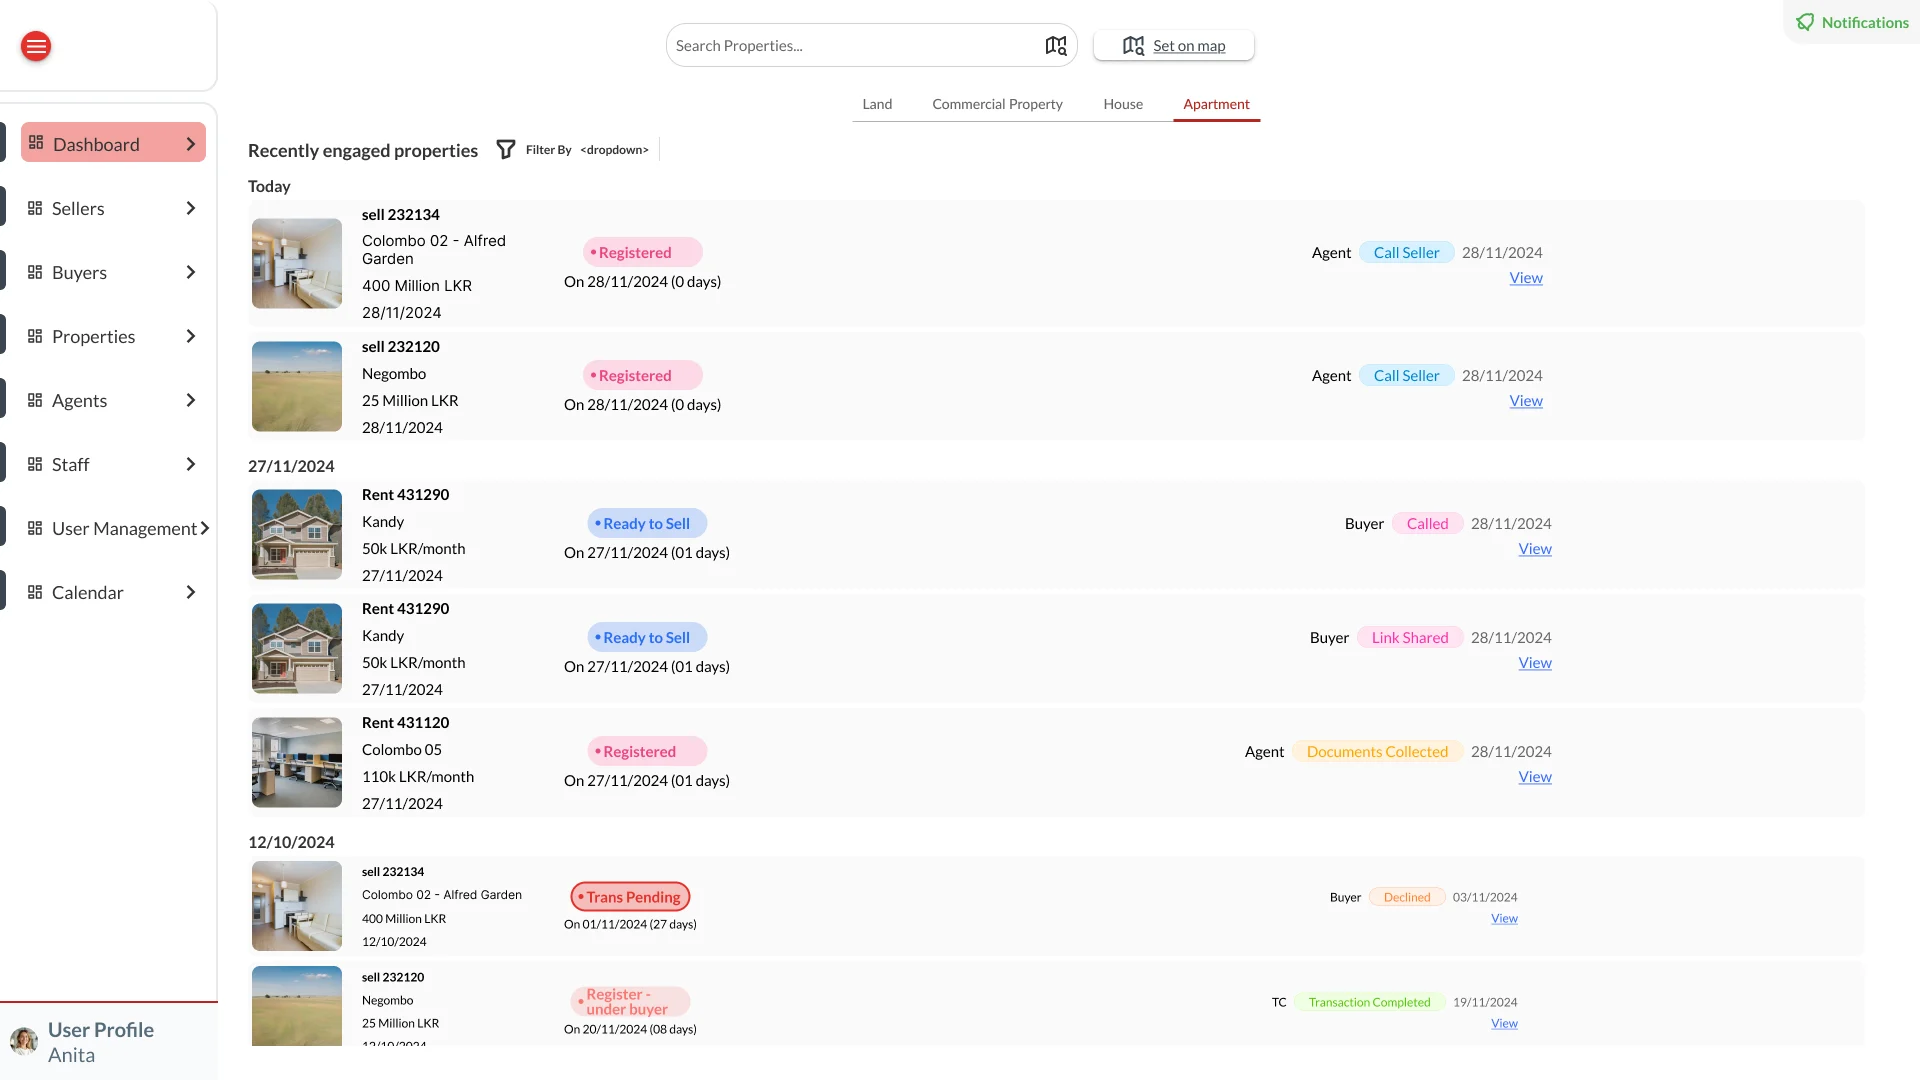Click the Called status tag
This screenshot has width=1920, height=1080.
1427,524
